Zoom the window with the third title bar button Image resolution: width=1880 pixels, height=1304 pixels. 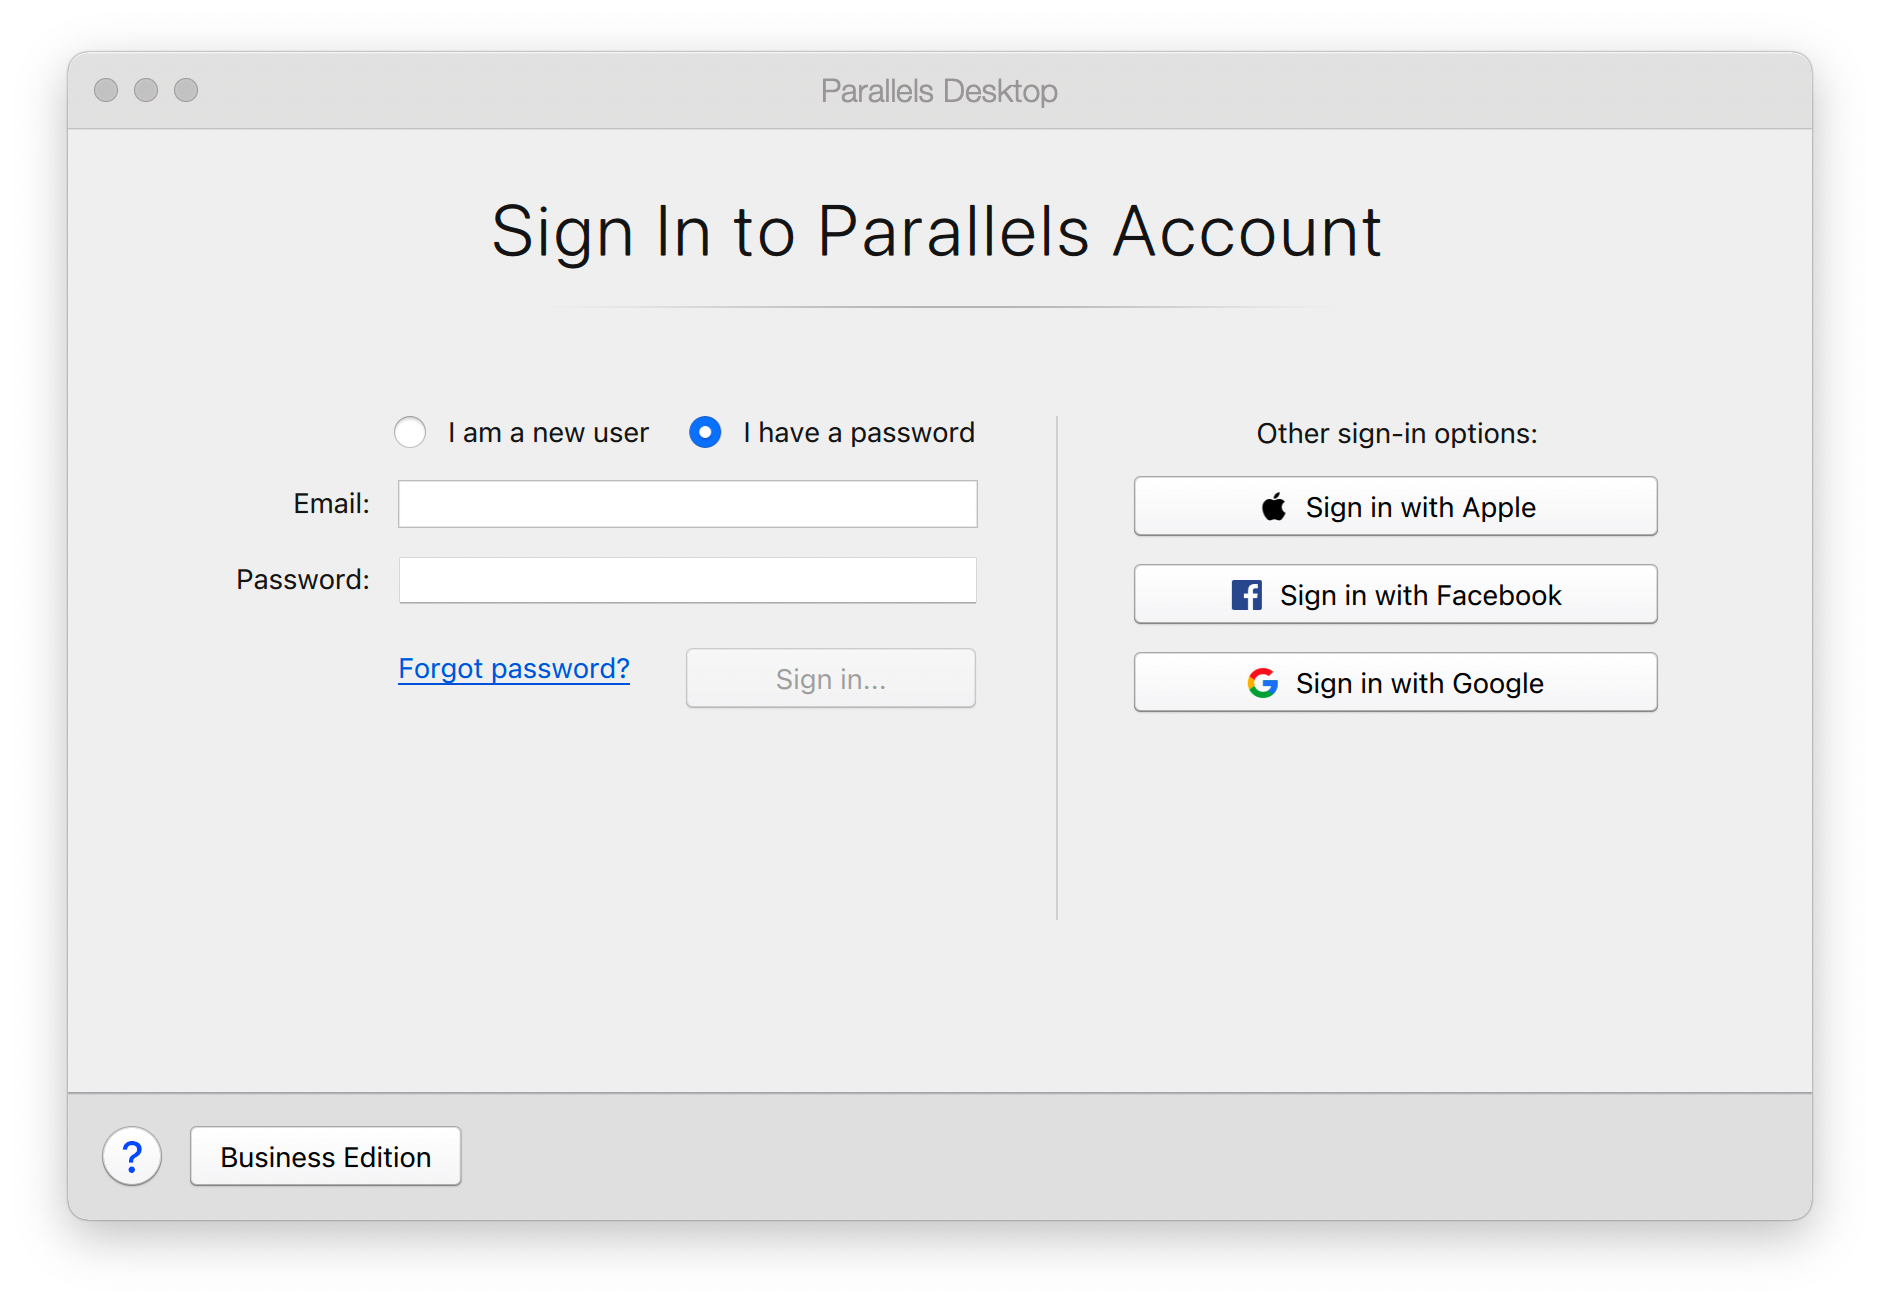pos(186,90)
